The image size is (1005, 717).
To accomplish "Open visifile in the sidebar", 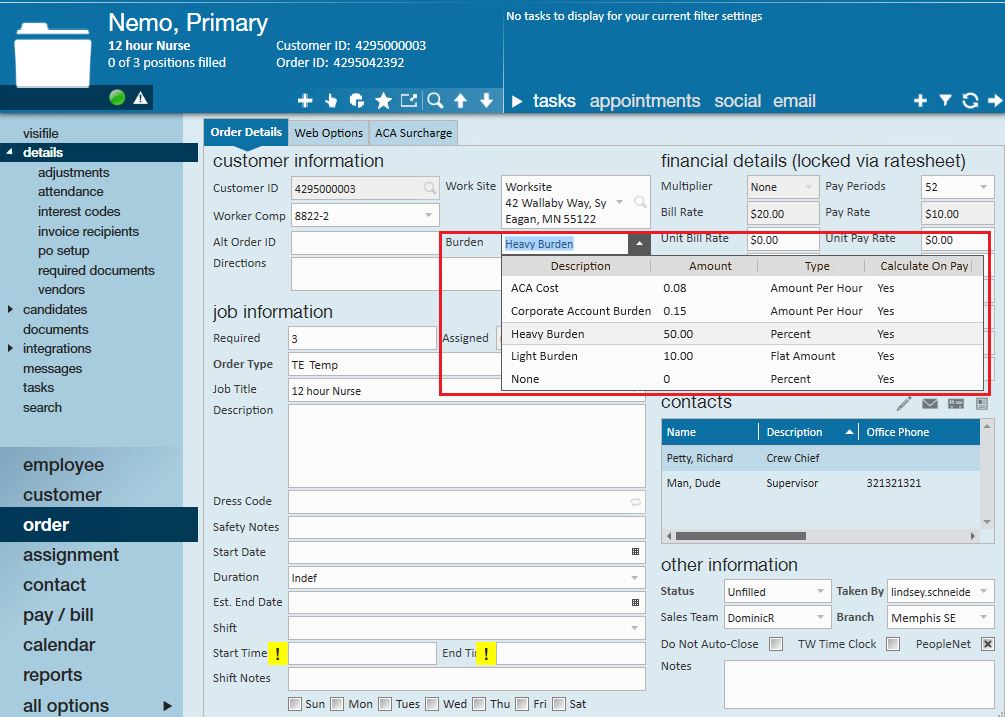I will coord(41,133).
